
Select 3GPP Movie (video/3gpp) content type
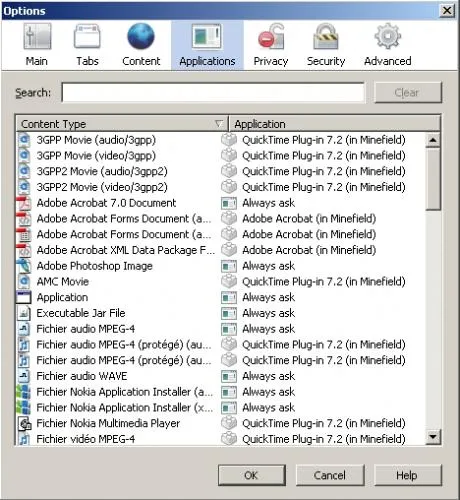[96, 155]
